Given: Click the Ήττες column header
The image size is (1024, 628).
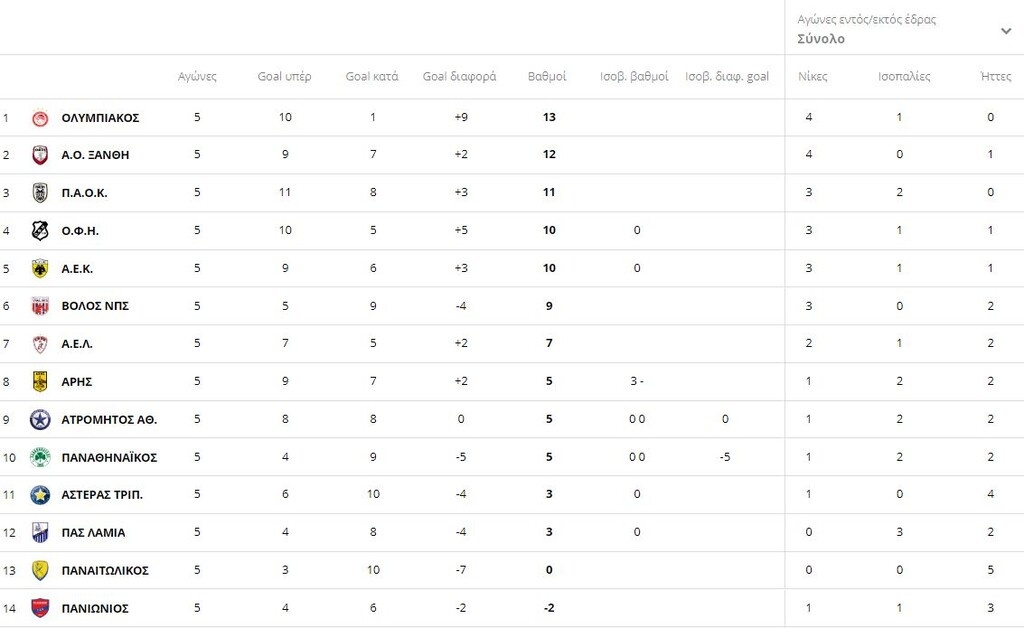Looking at the screenshot, I should pos(996,77).
